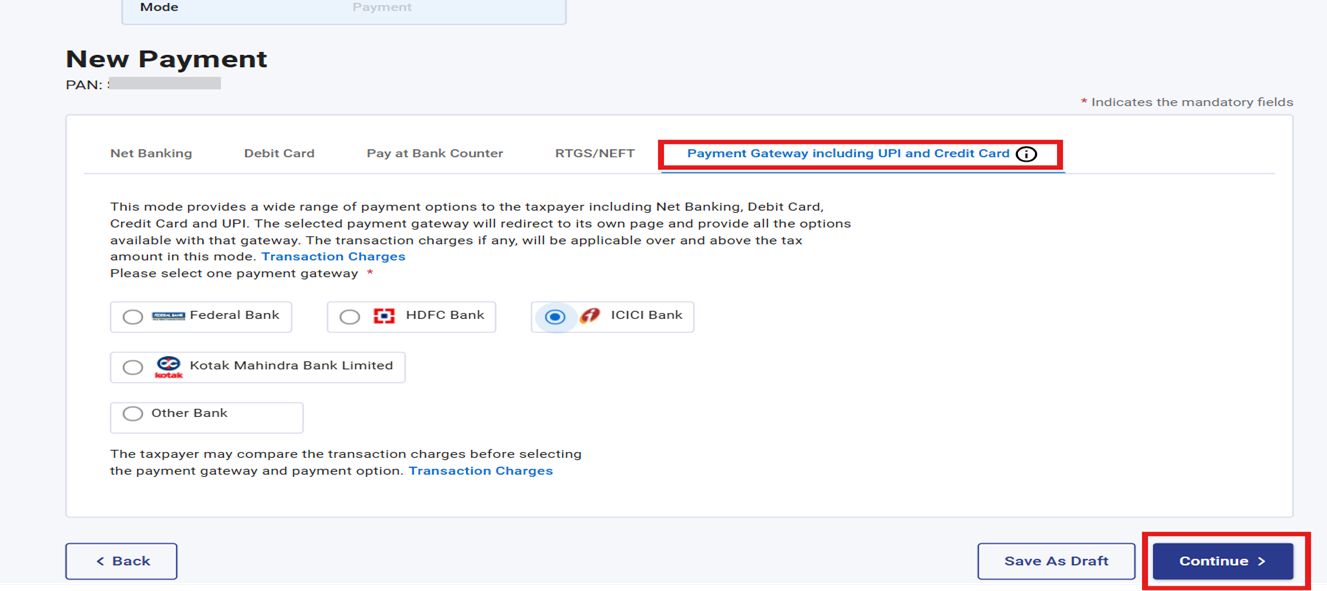Click the Kotak Mahindra Bank logo
The image size is (1327, 591).
point(169,367)
